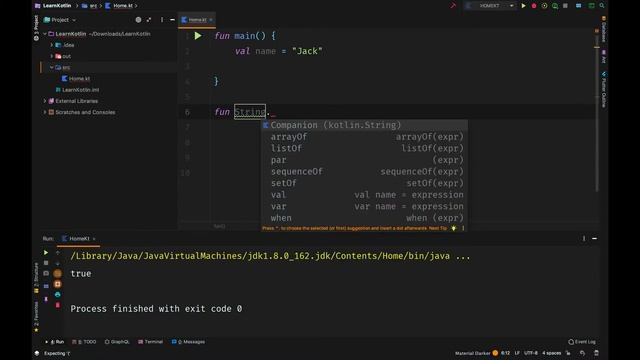This screenshot has height=360, width=640.
Task: Expand the out folder
Action: coord(52,56)
